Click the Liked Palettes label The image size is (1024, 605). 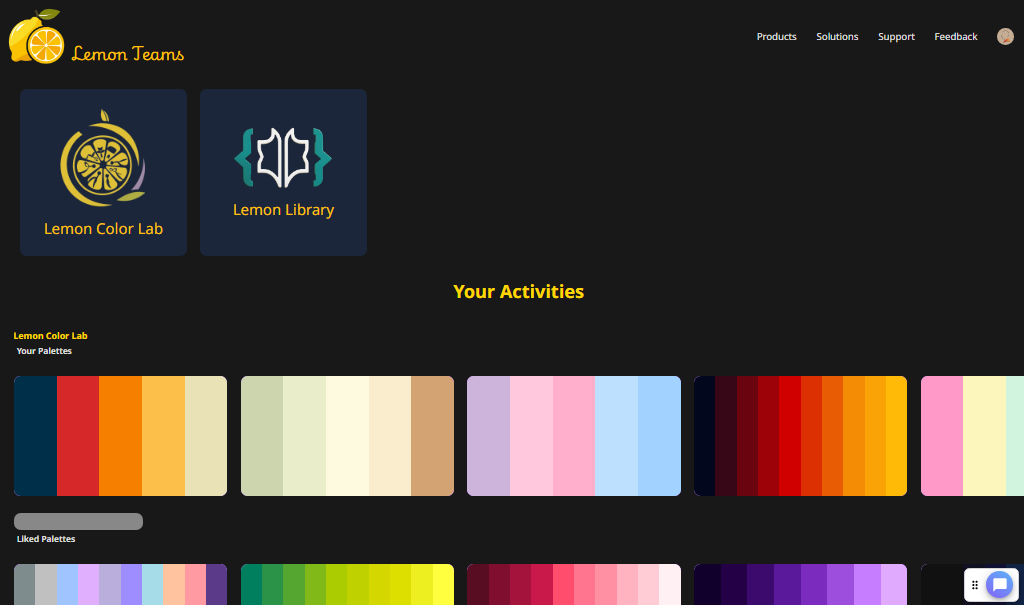46,539
